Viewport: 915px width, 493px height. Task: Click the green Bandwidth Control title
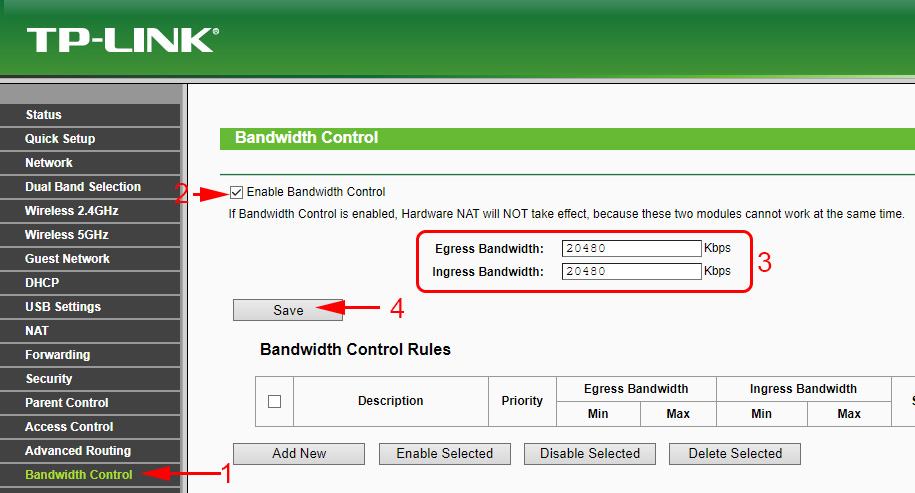point(306,138)
